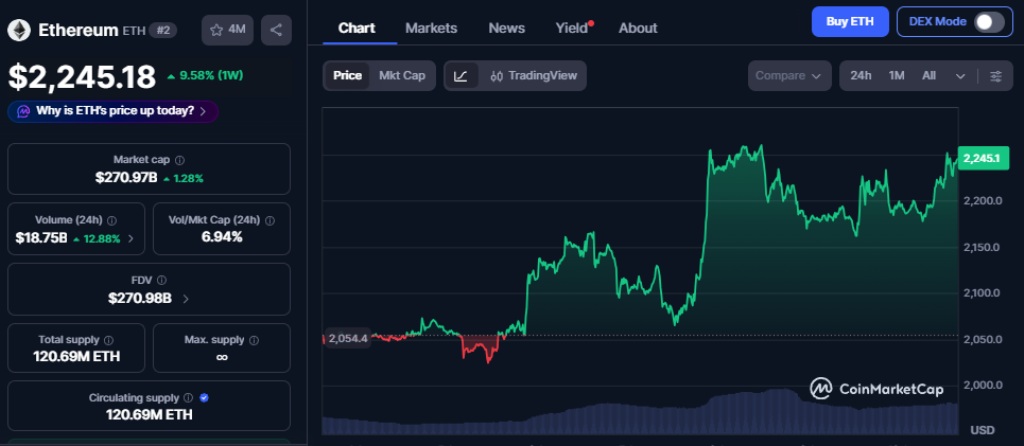Click Market cap info icon
The width and height of the screenshot is (1024, 446).
pyautogui.click(x=180, y=160)
